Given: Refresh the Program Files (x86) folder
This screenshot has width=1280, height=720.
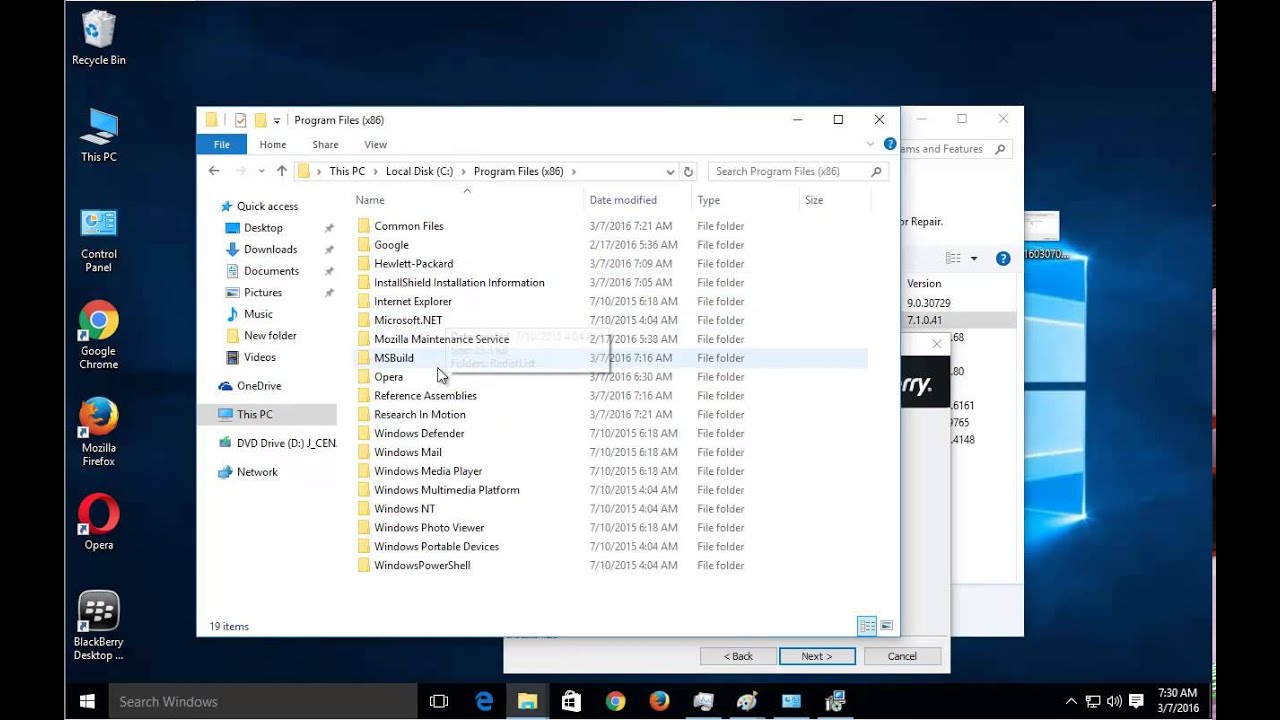Looking at the screenshot, I should click(x=688, y=171).
